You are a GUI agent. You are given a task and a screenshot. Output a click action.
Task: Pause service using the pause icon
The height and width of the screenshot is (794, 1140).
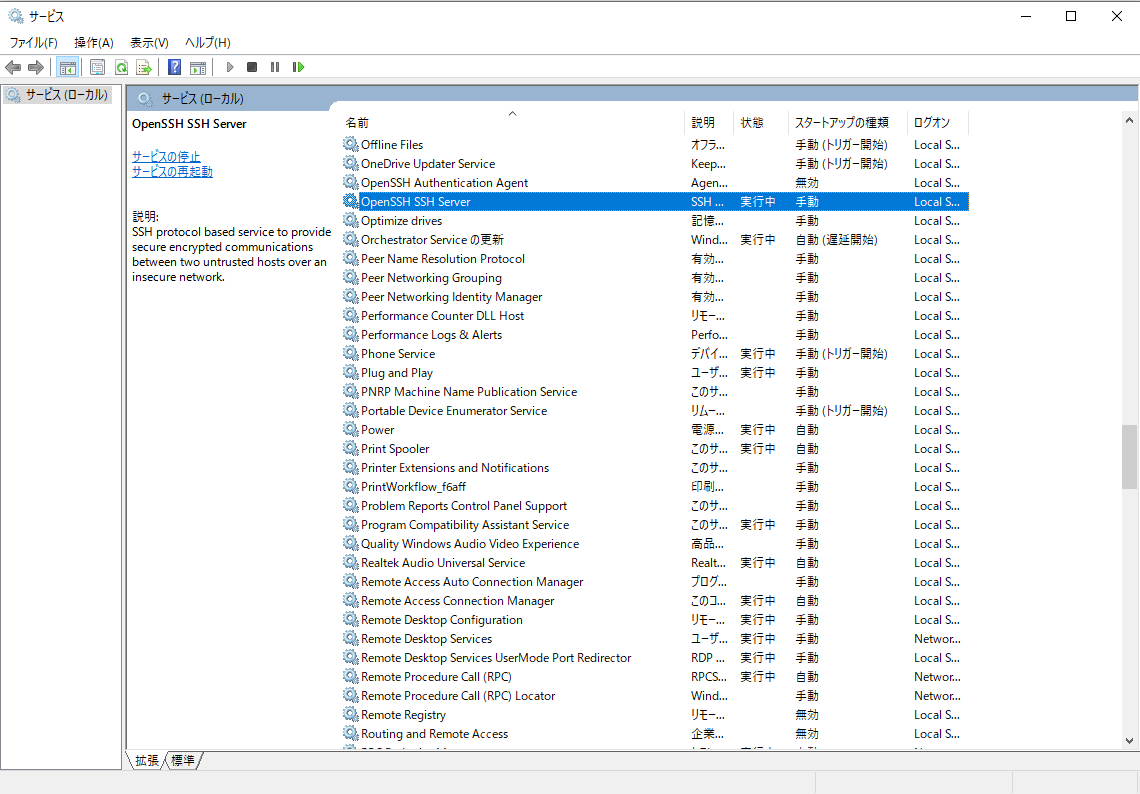coord(275,67)
